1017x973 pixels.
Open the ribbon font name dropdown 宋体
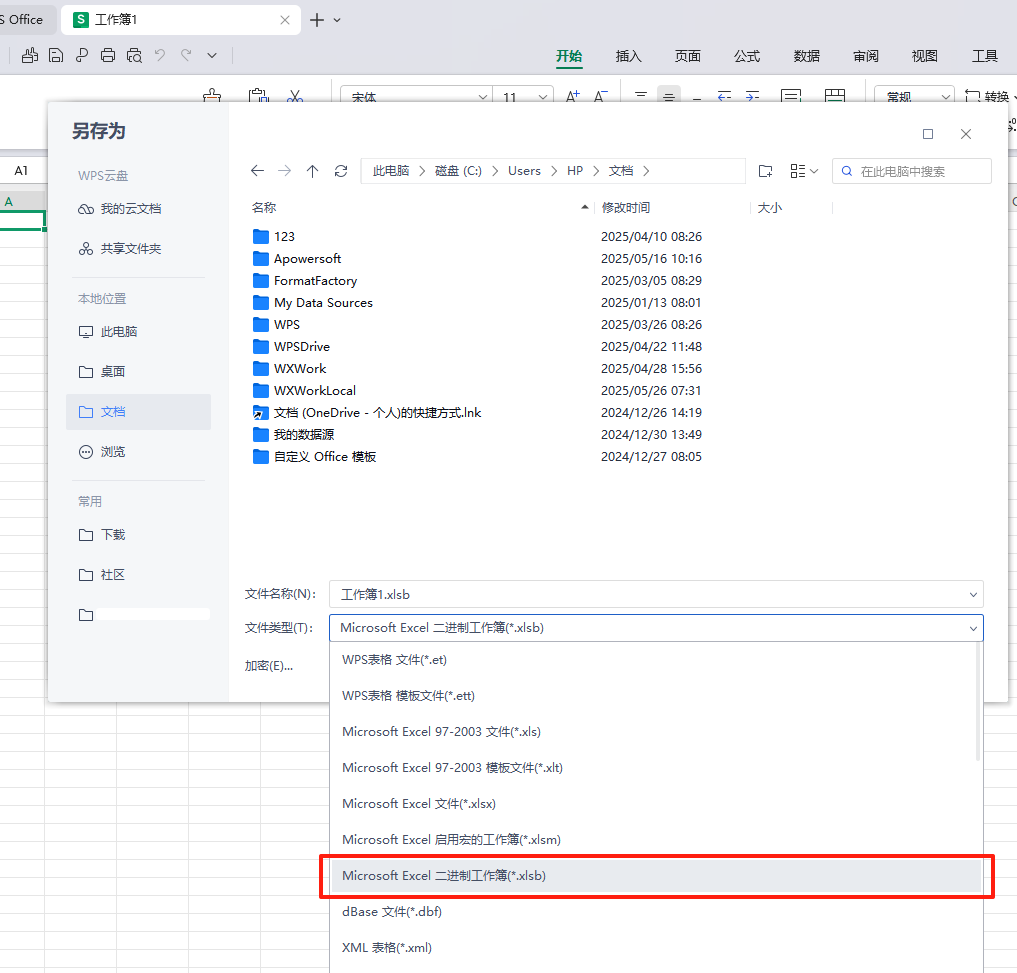tap(483, 97)
